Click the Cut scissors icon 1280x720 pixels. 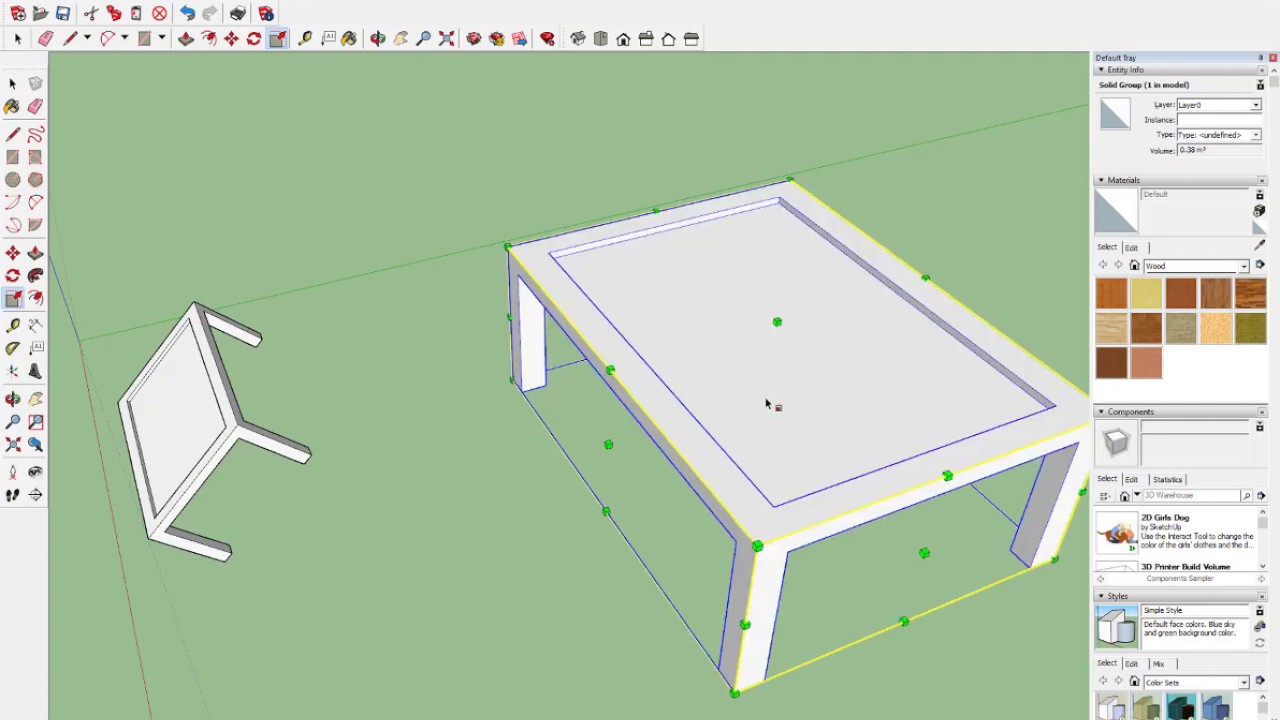[91, 13]
